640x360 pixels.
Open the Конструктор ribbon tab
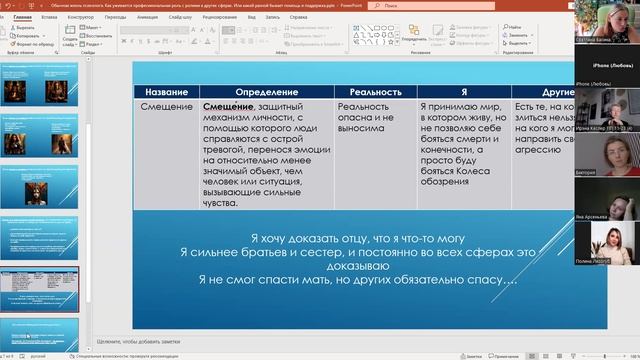tap(80, 17)
